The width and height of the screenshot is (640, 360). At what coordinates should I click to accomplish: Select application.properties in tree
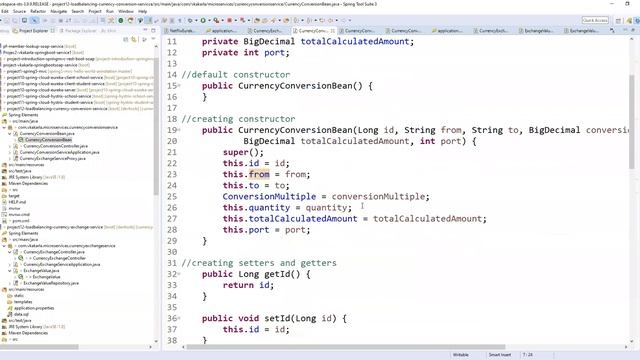point(34,308)
